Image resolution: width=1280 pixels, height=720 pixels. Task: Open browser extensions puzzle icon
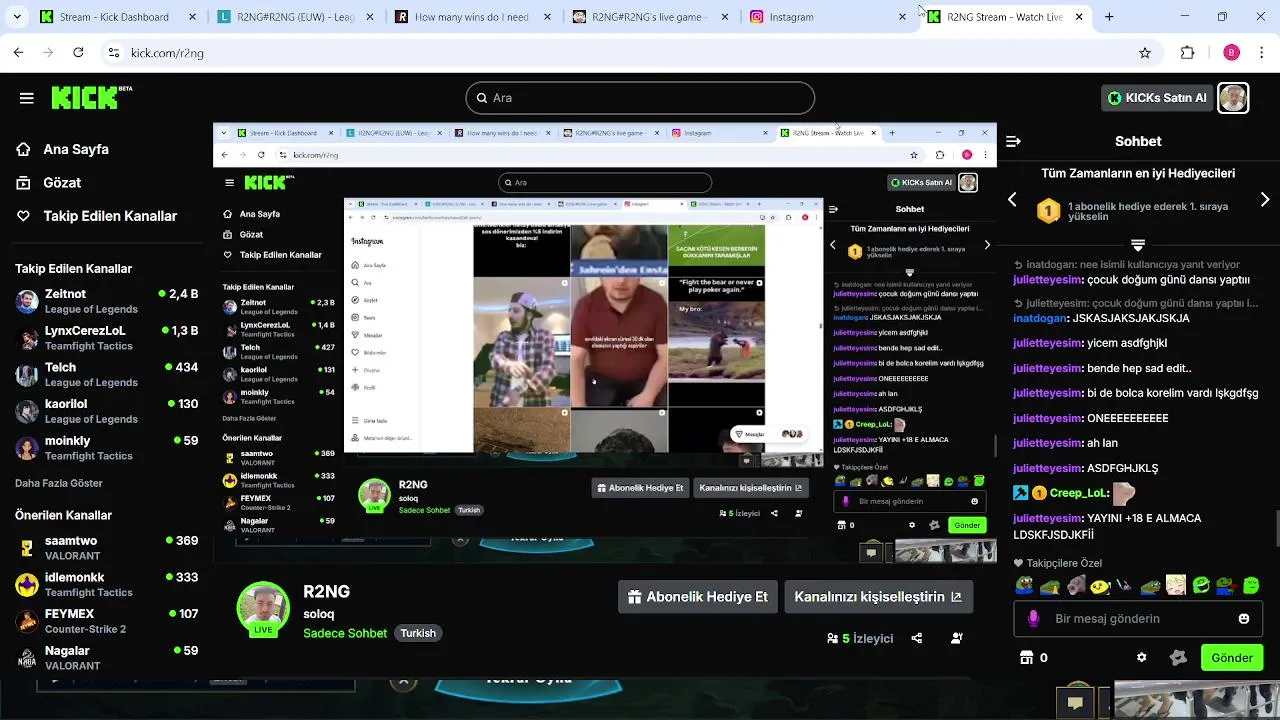[1187, 53]
